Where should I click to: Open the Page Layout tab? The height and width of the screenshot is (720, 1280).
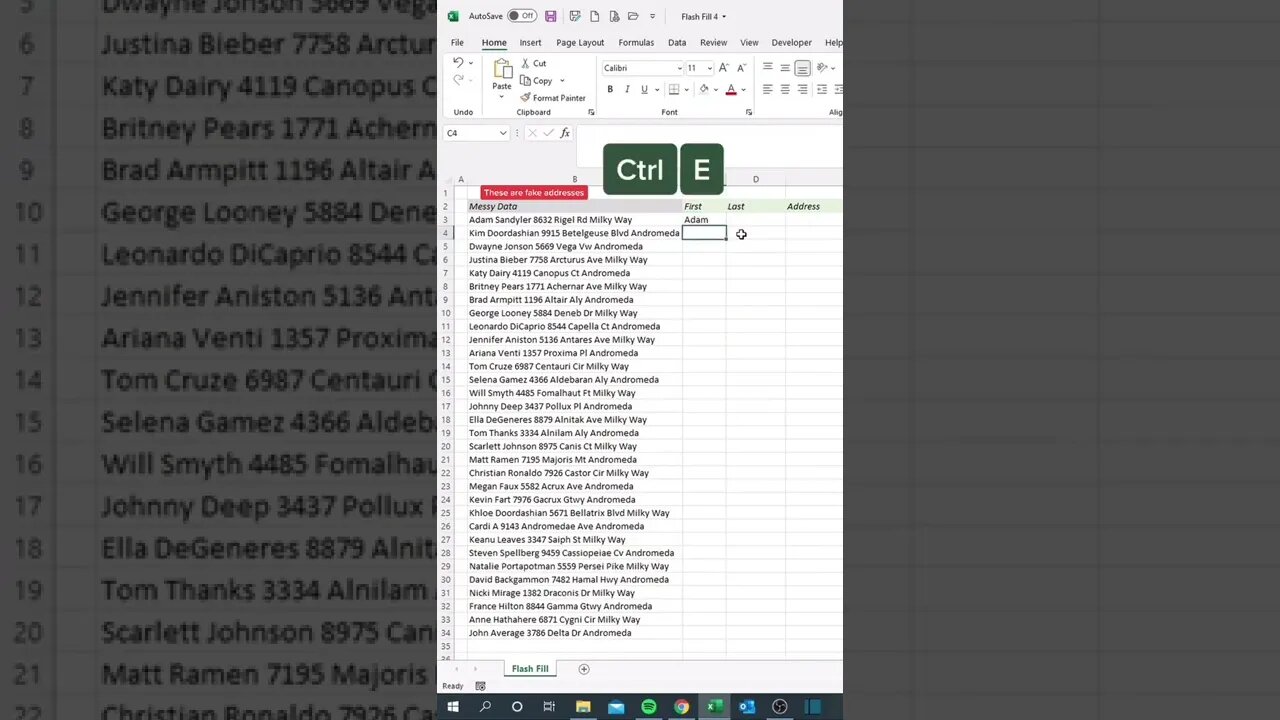[x=580, y=43]
